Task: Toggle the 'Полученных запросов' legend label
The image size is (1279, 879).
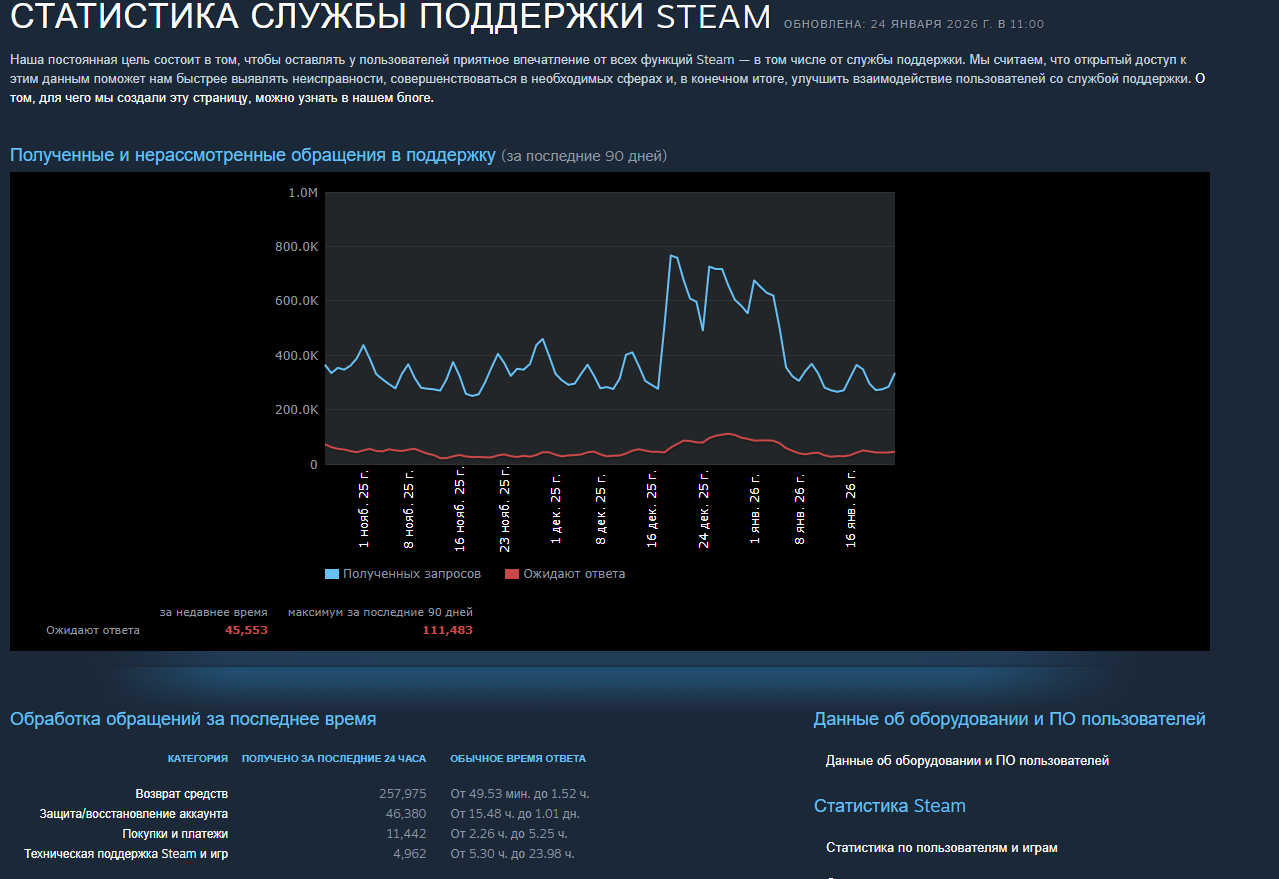Action: pyautogui.click(x=411, y=574)
